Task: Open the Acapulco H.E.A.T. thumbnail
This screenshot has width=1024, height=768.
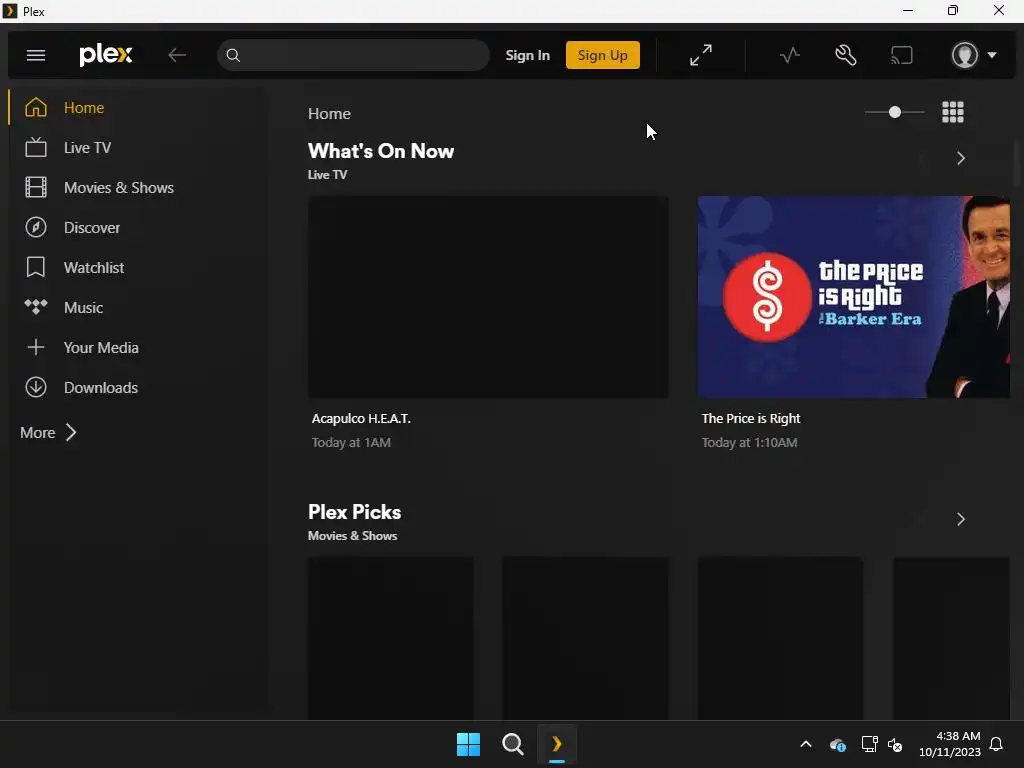Action: [488, 297]
